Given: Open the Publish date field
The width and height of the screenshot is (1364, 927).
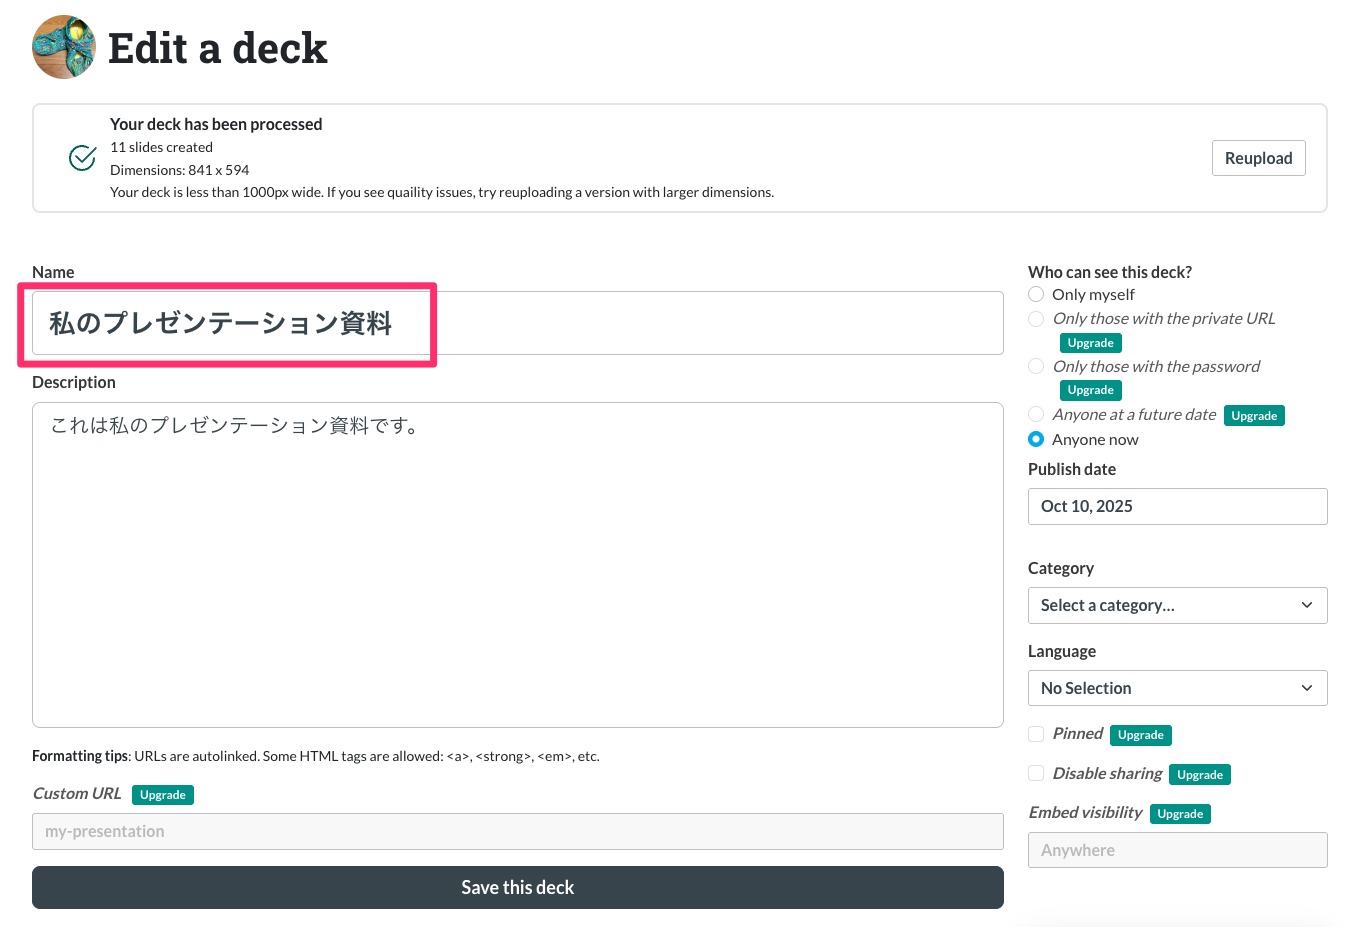Looking at the screenshot, I should (1177, 506).
